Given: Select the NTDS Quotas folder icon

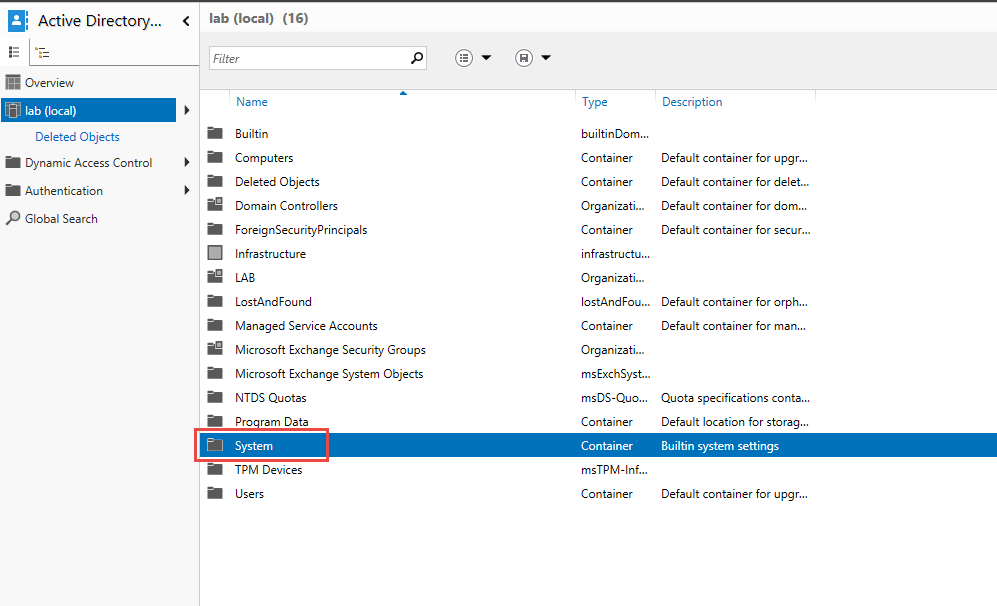Looking at the screenshot, I should coord(215,397).
